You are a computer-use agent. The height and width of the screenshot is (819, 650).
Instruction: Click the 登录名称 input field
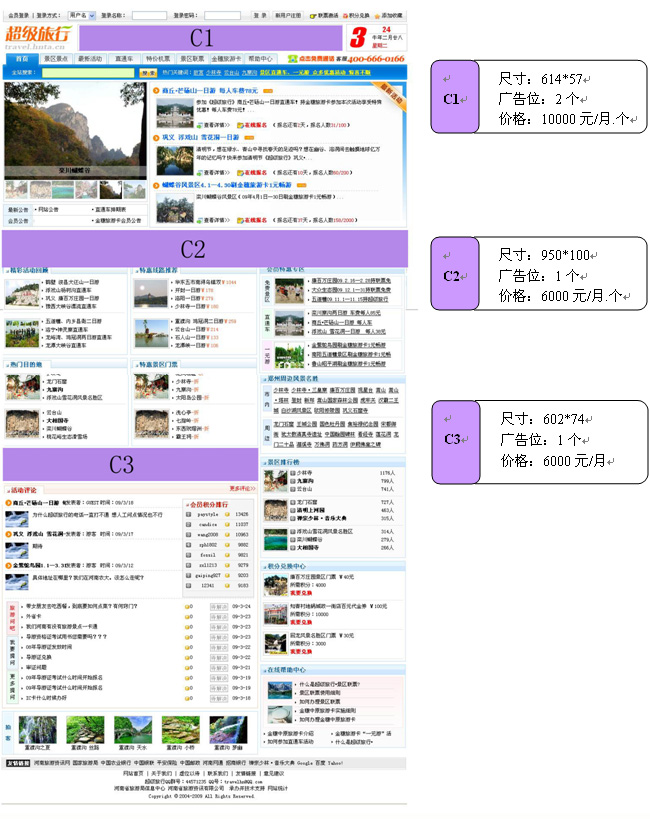(149, 16)
